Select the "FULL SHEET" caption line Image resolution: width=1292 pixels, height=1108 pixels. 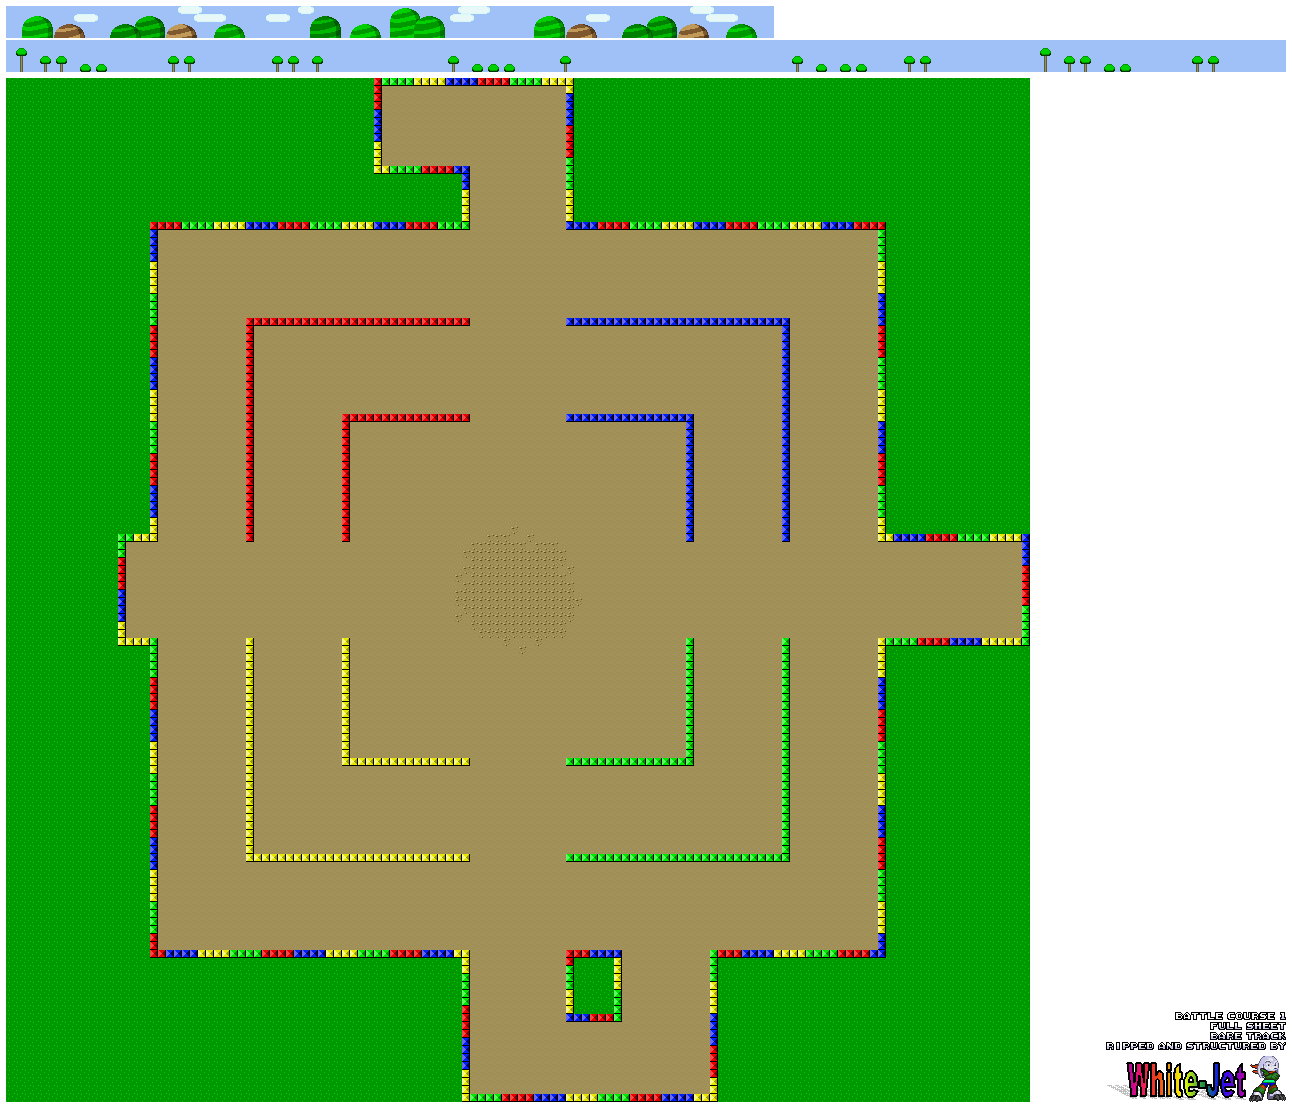1248,1026
